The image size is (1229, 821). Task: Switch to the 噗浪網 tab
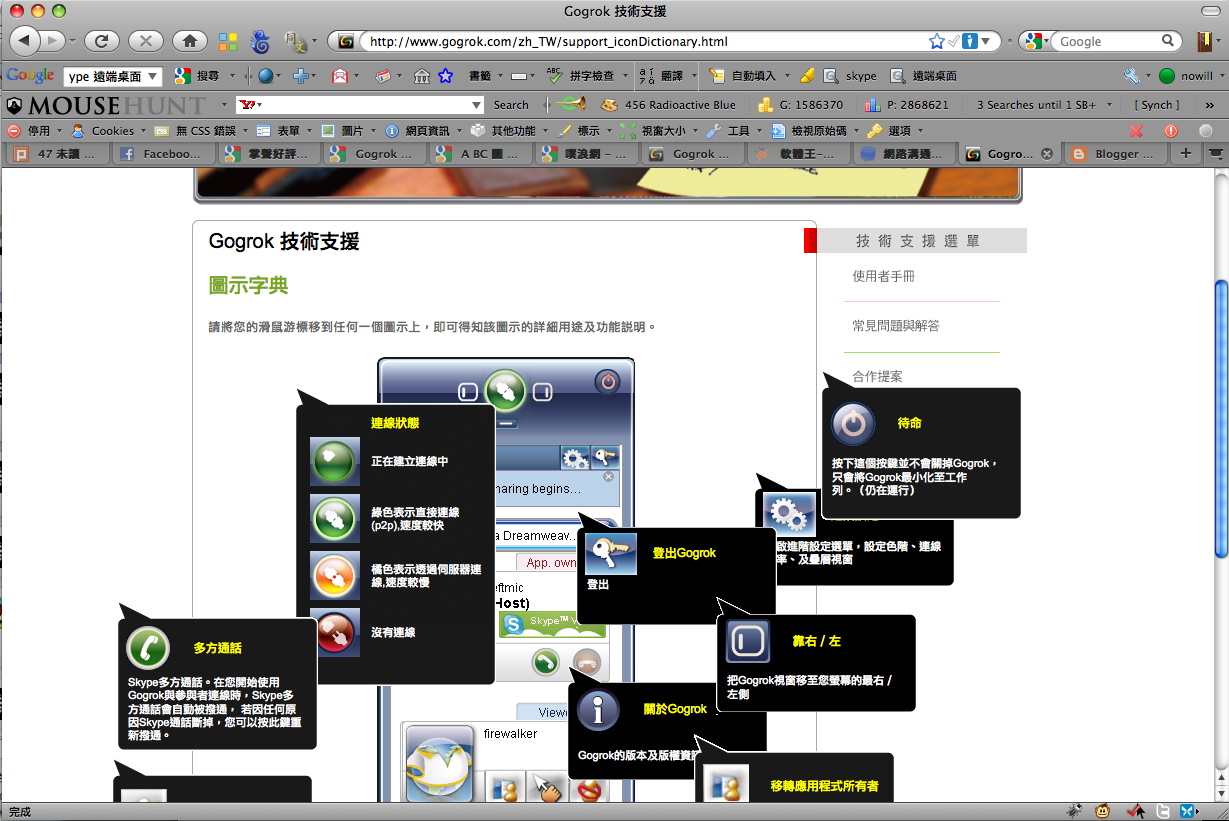tap(586, 154)
